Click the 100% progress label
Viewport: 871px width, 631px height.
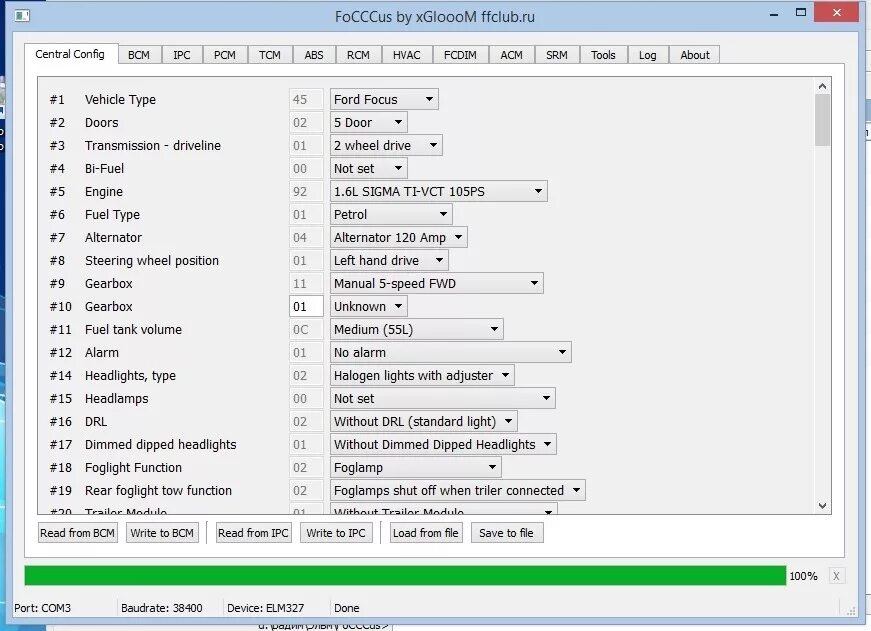[x=803, y=576]
